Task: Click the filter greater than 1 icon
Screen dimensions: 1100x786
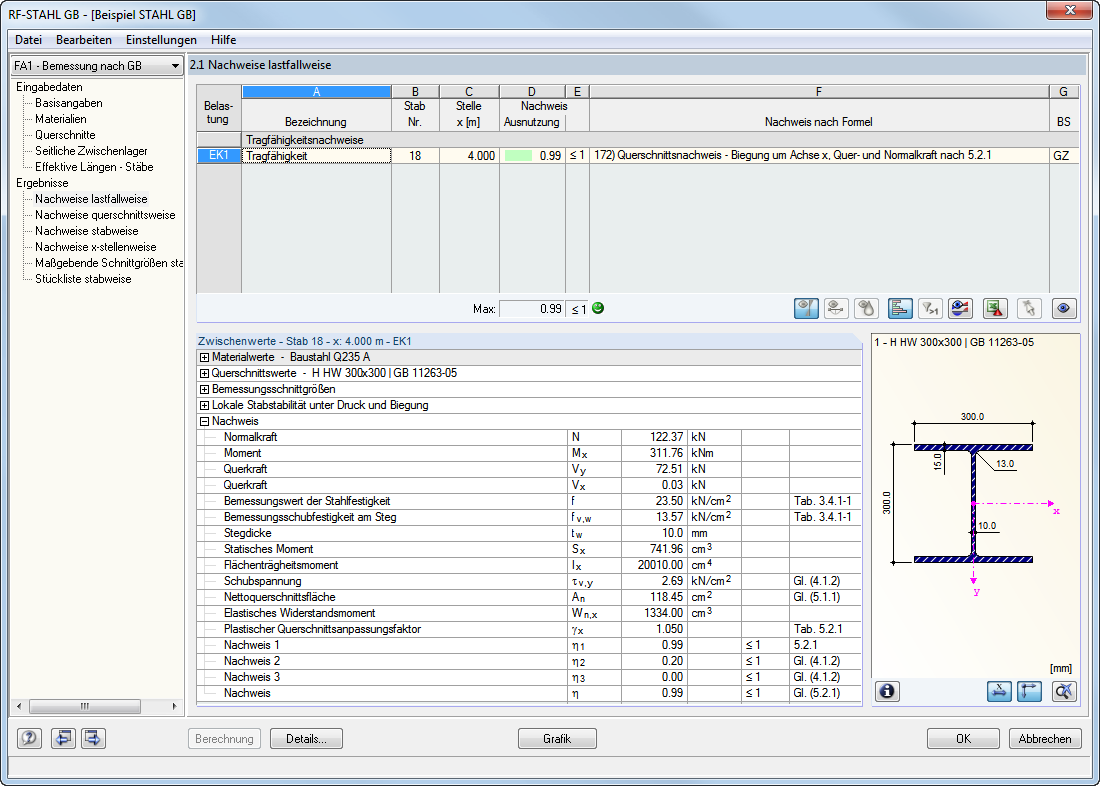Action: [930, 308]
